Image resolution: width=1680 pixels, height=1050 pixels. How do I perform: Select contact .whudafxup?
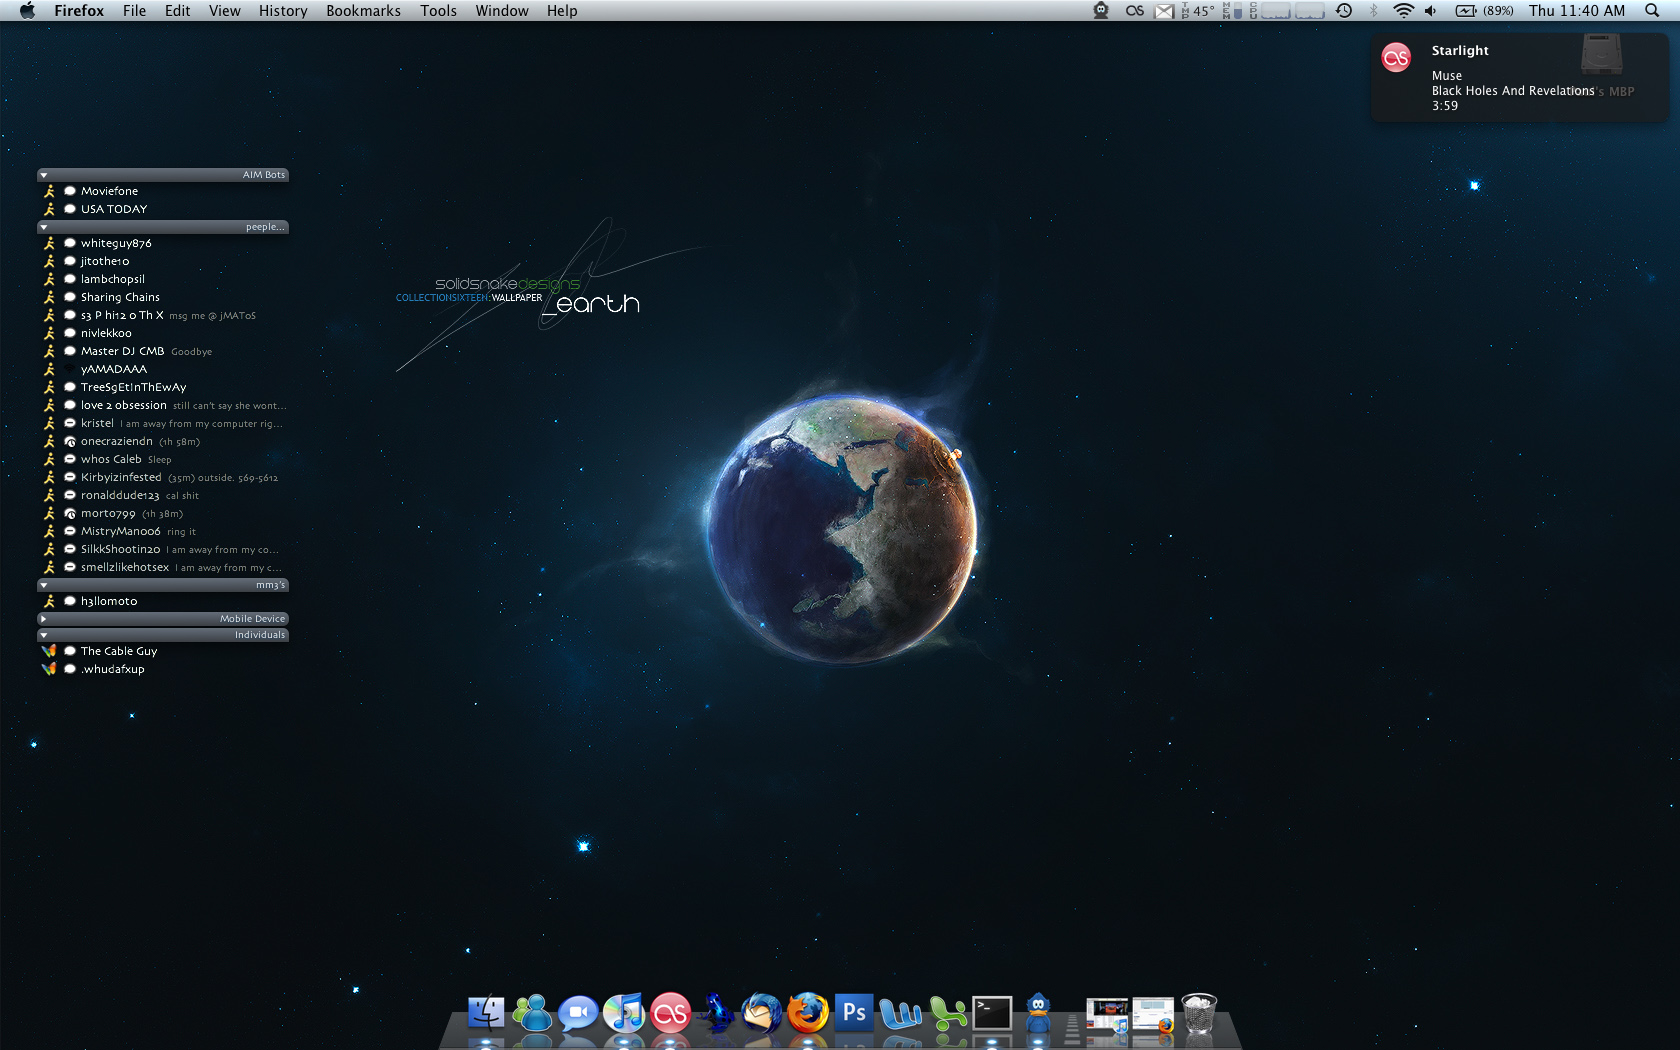click(163, 669)
